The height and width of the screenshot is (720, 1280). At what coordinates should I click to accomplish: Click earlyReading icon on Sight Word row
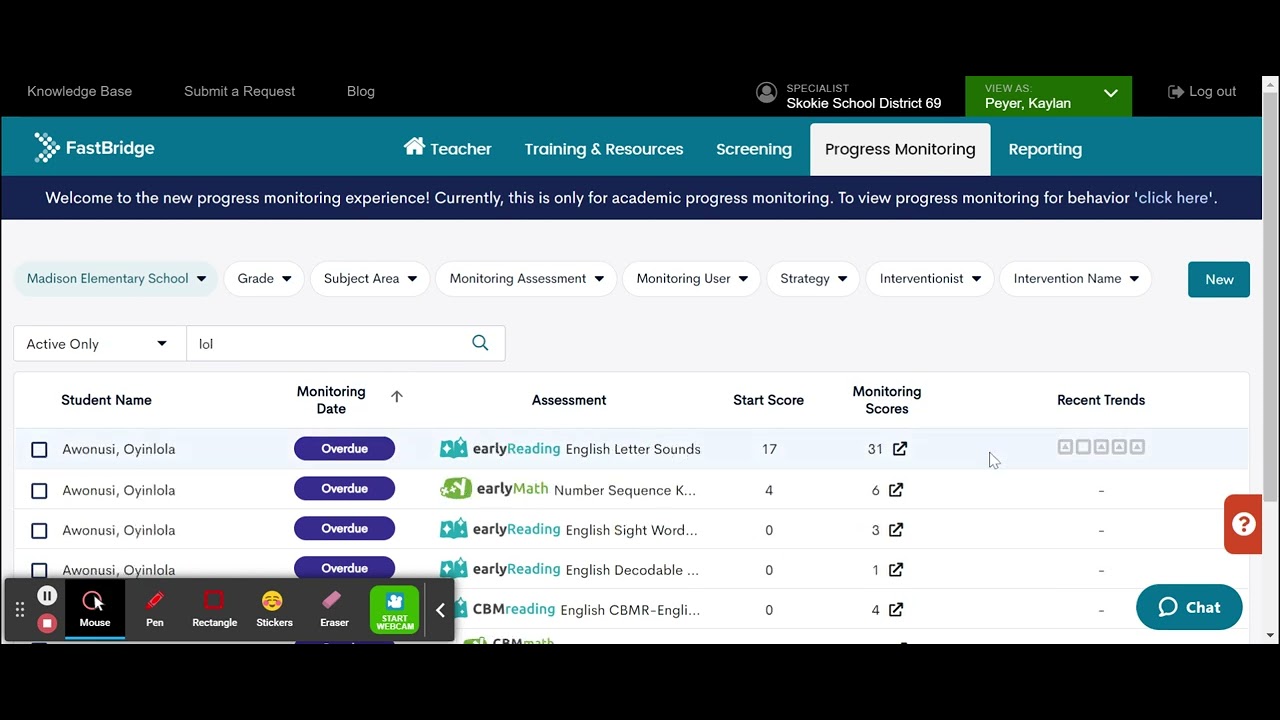[454, 528]
